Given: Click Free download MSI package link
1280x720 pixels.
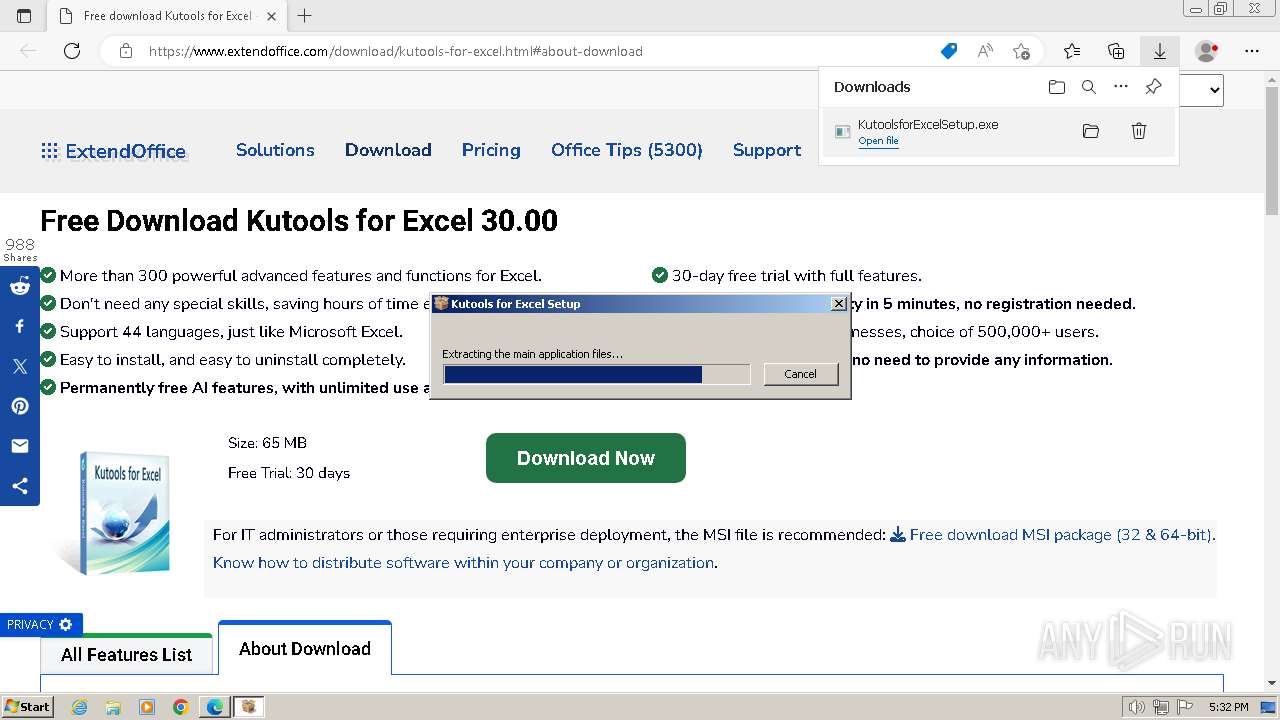Looking at the screenshot, I should click(x=1051, y=535).
